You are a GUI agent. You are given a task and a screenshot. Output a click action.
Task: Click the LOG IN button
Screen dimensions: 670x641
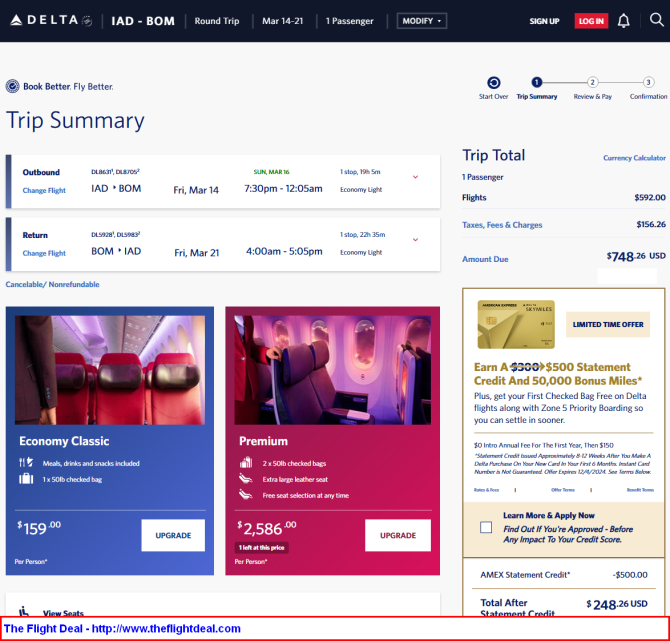[x=591, y=21]
